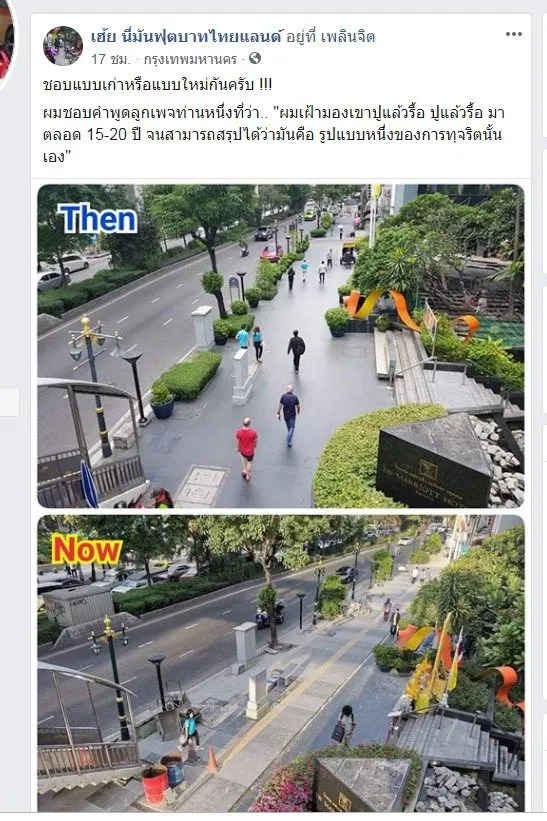This screenshot has height=821, width=547.
Task: Open the page's round profile picture
Action: [x=63, y=46]
